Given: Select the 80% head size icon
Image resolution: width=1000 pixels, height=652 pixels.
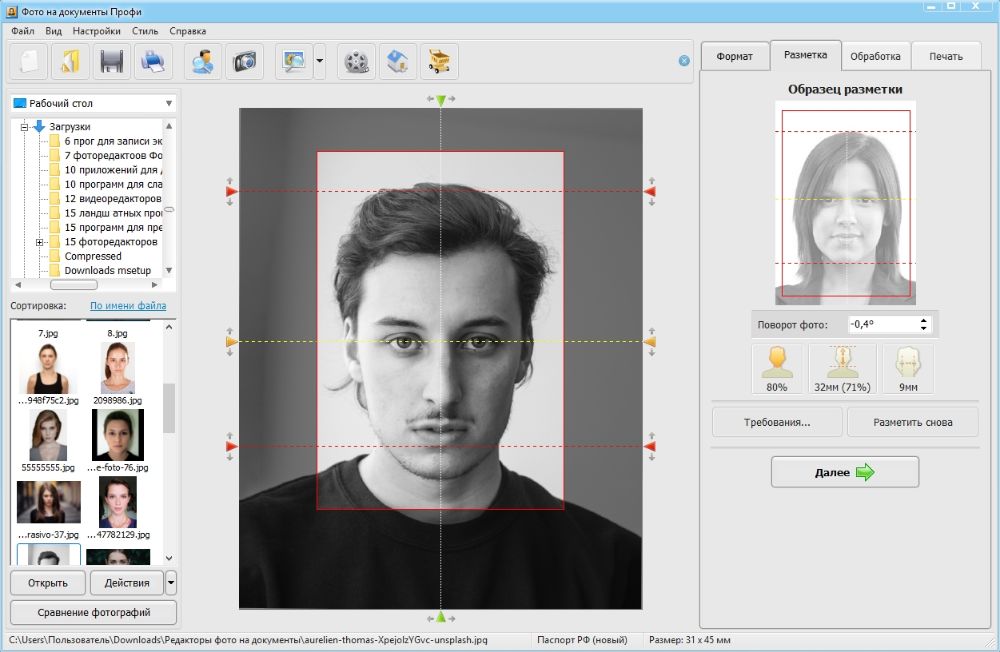Looking at the screenshot, I should 777,368.
